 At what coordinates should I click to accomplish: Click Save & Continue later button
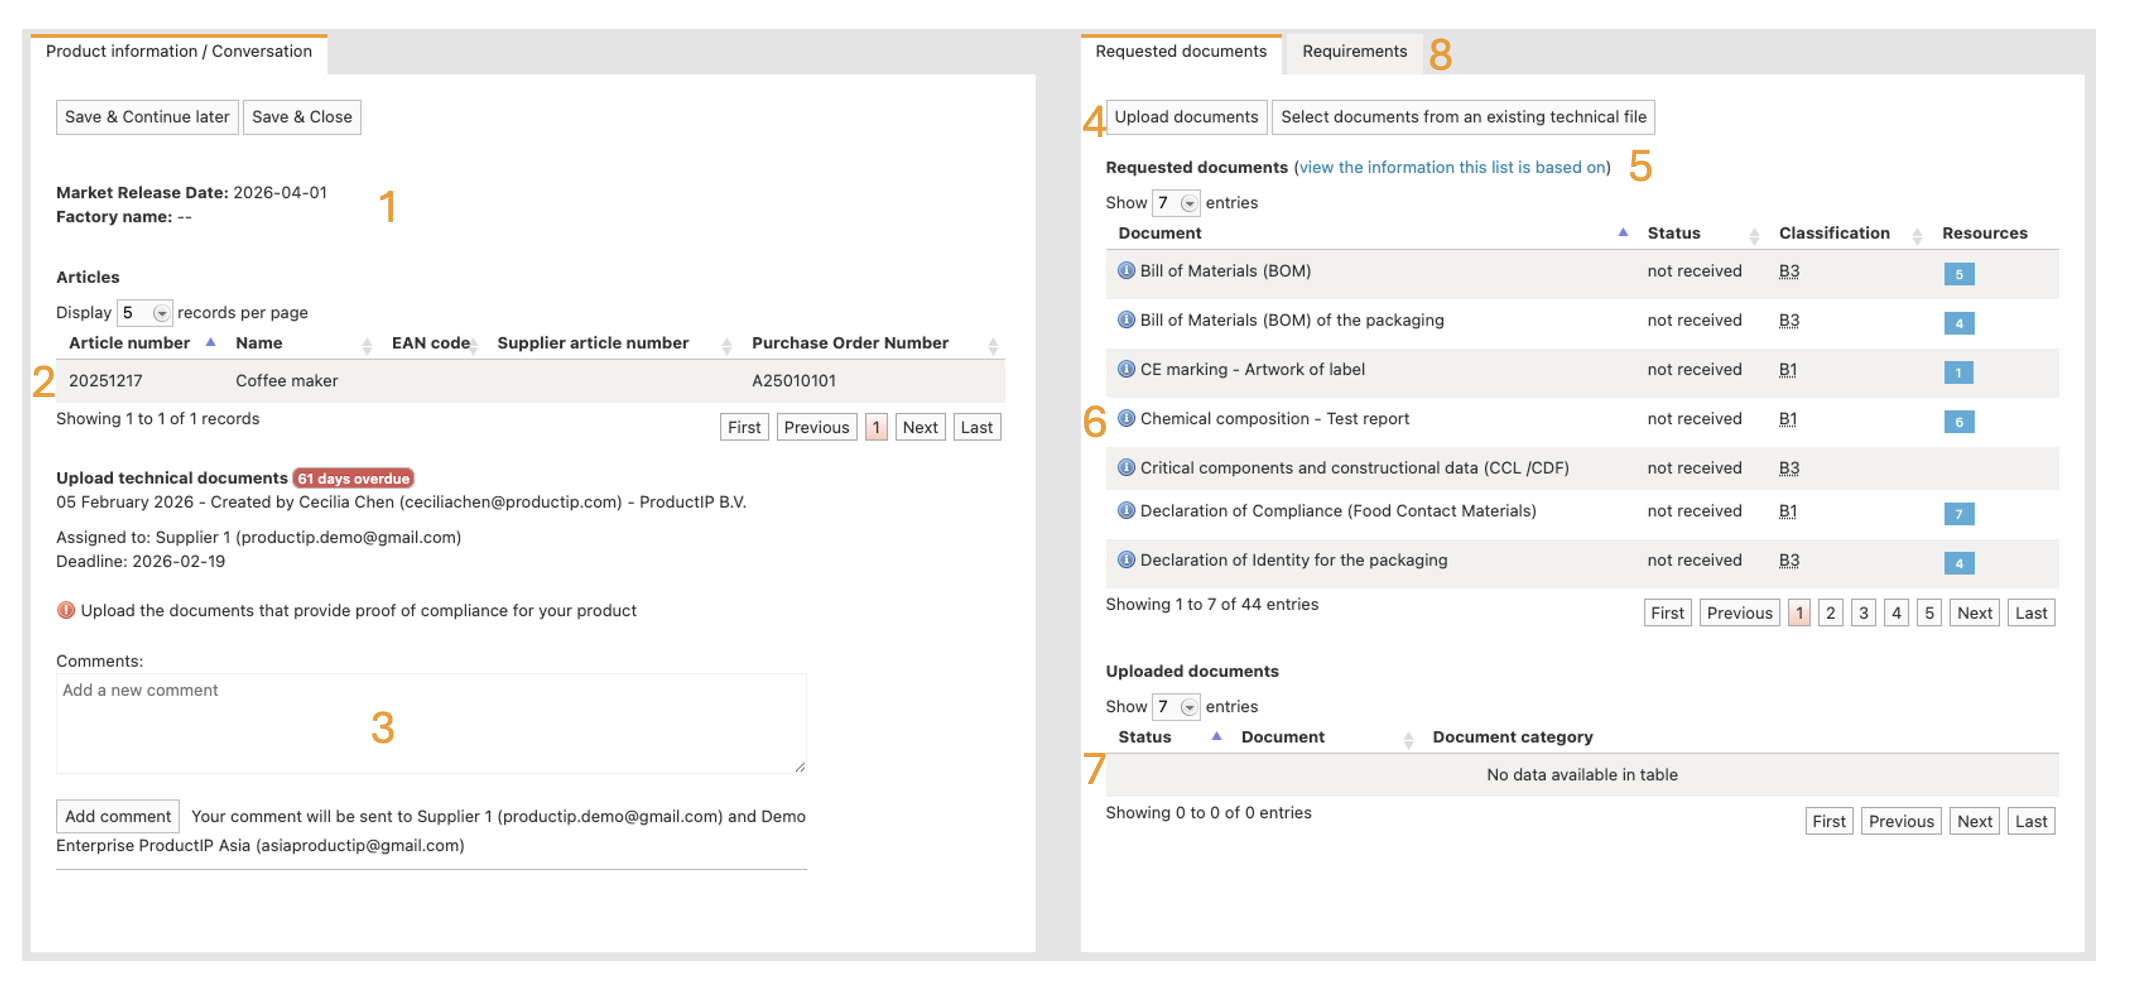pos(147,117)
